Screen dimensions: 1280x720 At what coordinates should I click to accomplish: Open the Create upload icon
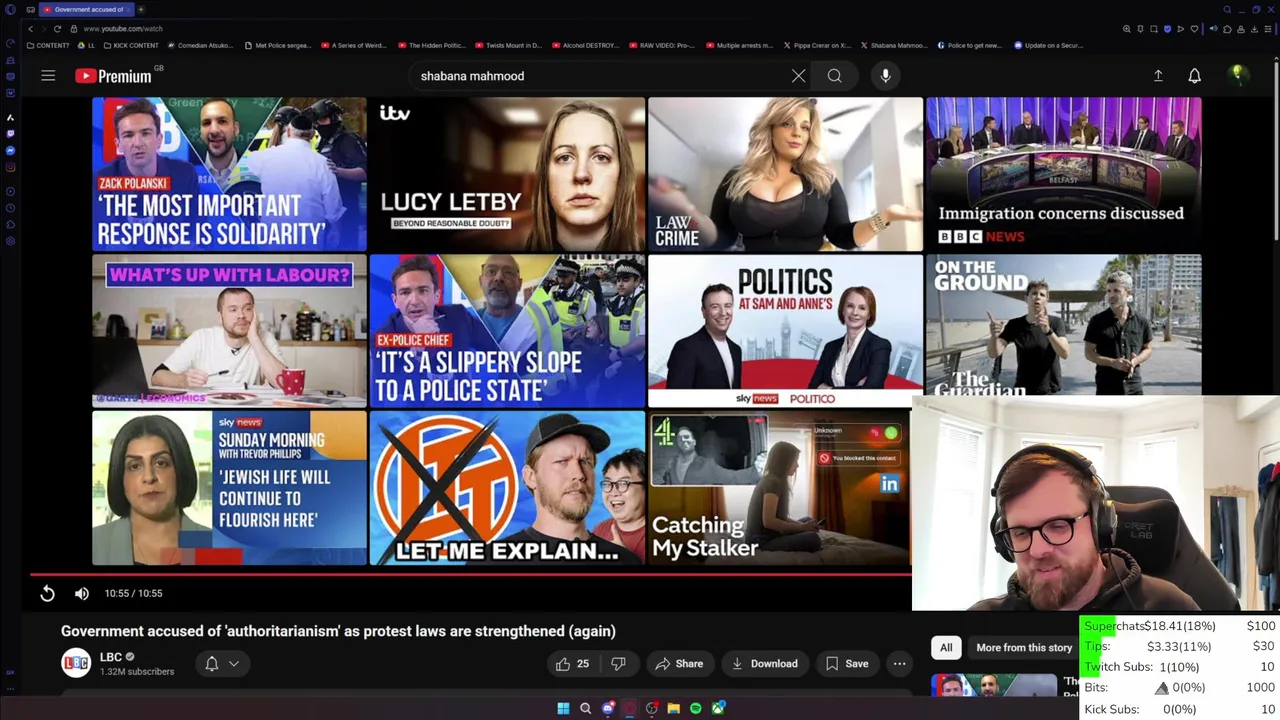[x=1158, y=76]
